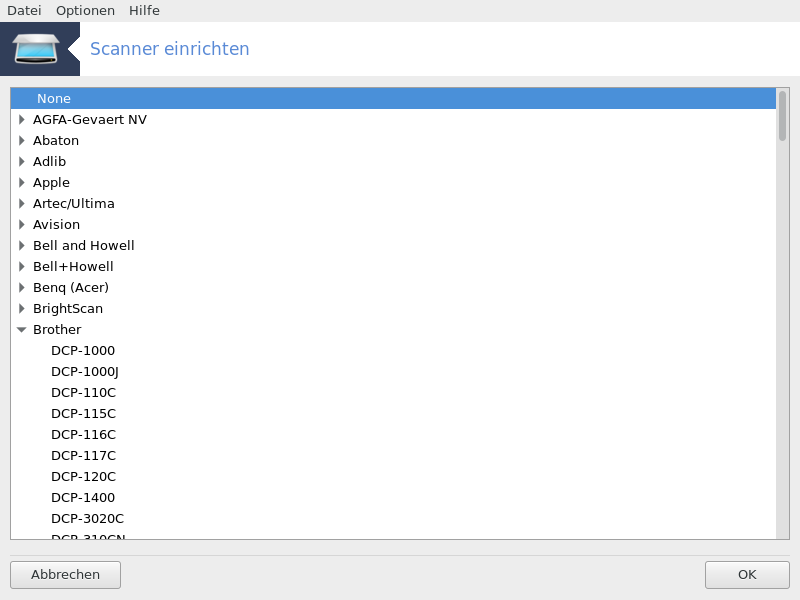Select Brother model DCP-115C
Screen dimensions: 800x600
[83, 413]
